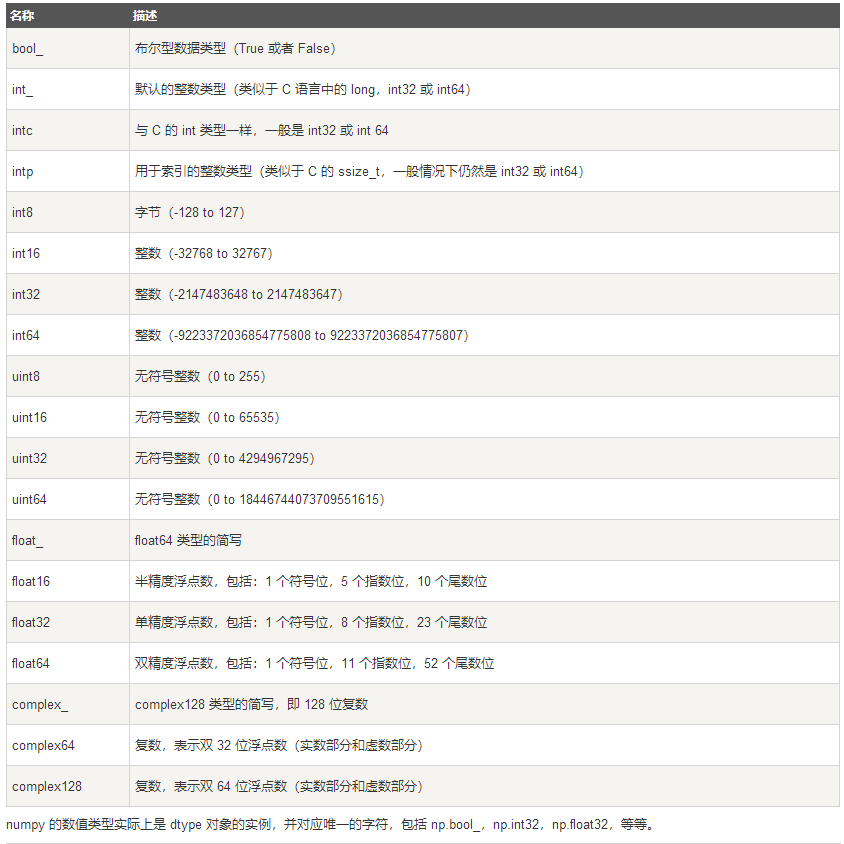Screen dimensions: 844x844
Task: Click the 用于索引的整数类型 description
Action: coord(360,171)
